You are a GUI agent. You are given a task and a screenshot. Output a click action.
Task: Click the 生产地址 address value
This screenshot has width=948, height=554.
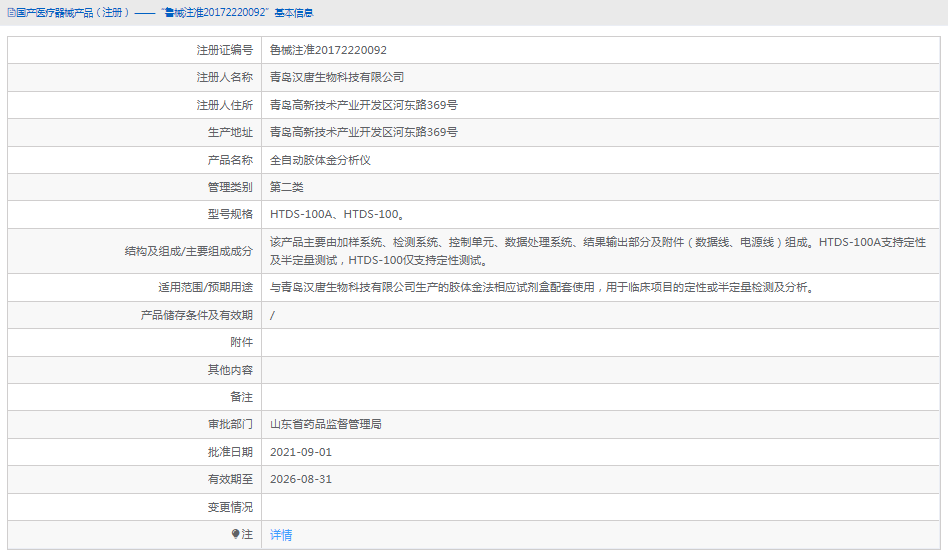click(x=363, y=132)
